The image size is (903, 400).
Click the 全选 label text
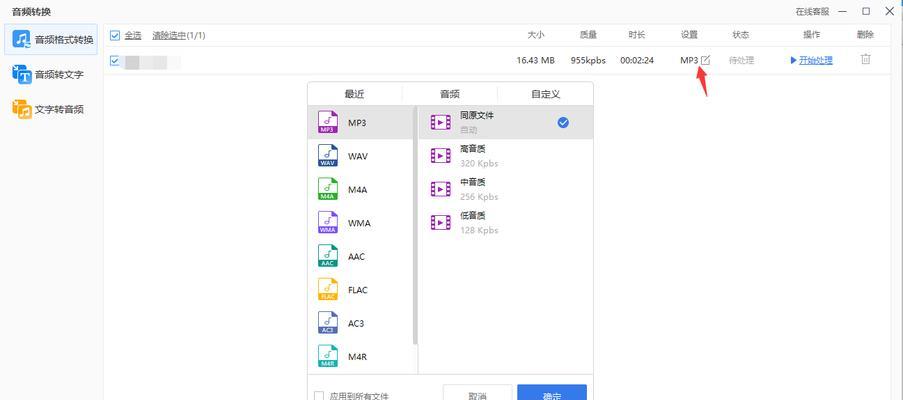[x=132, y=35]
